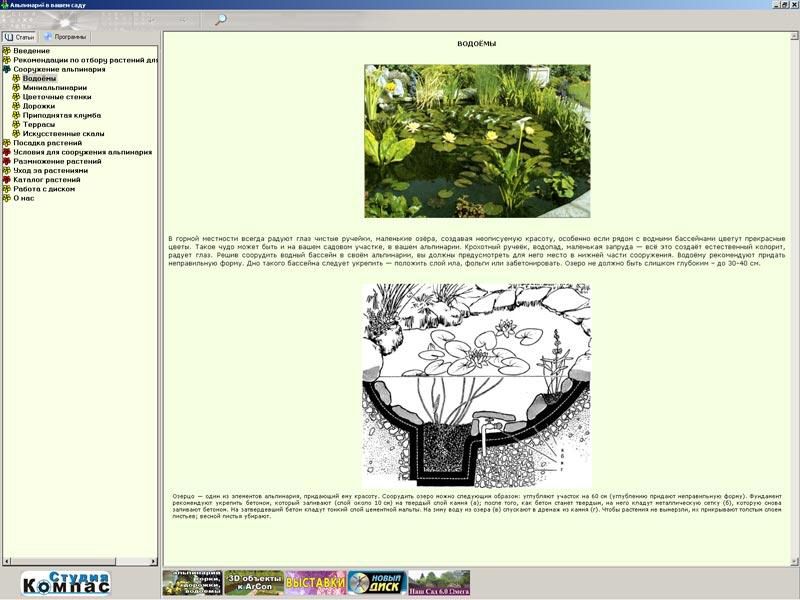This screenshot has height=600, width=800.
Task: Click the Выставки banner
Action: point(315,583)
